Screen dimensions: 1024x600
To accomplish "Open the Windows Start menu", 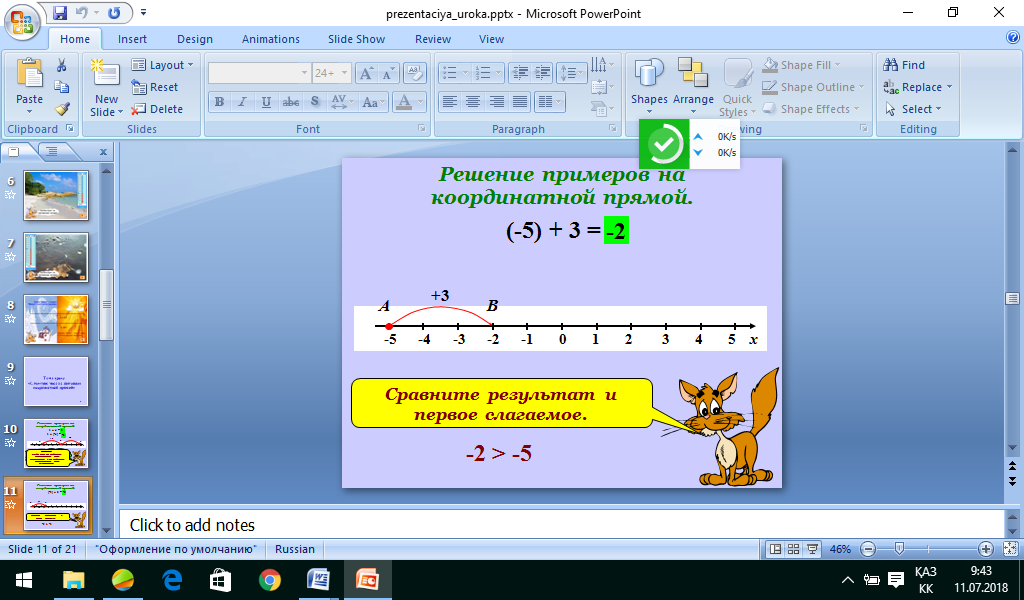I will tap(24, 580).
